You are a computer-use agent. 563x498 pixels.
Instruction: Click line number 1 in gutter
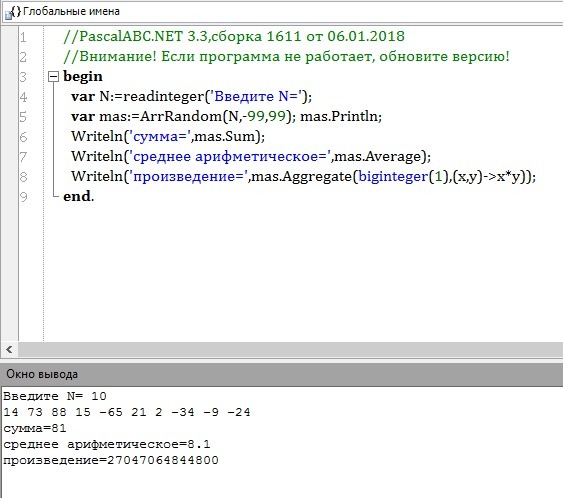coord(23,37)
